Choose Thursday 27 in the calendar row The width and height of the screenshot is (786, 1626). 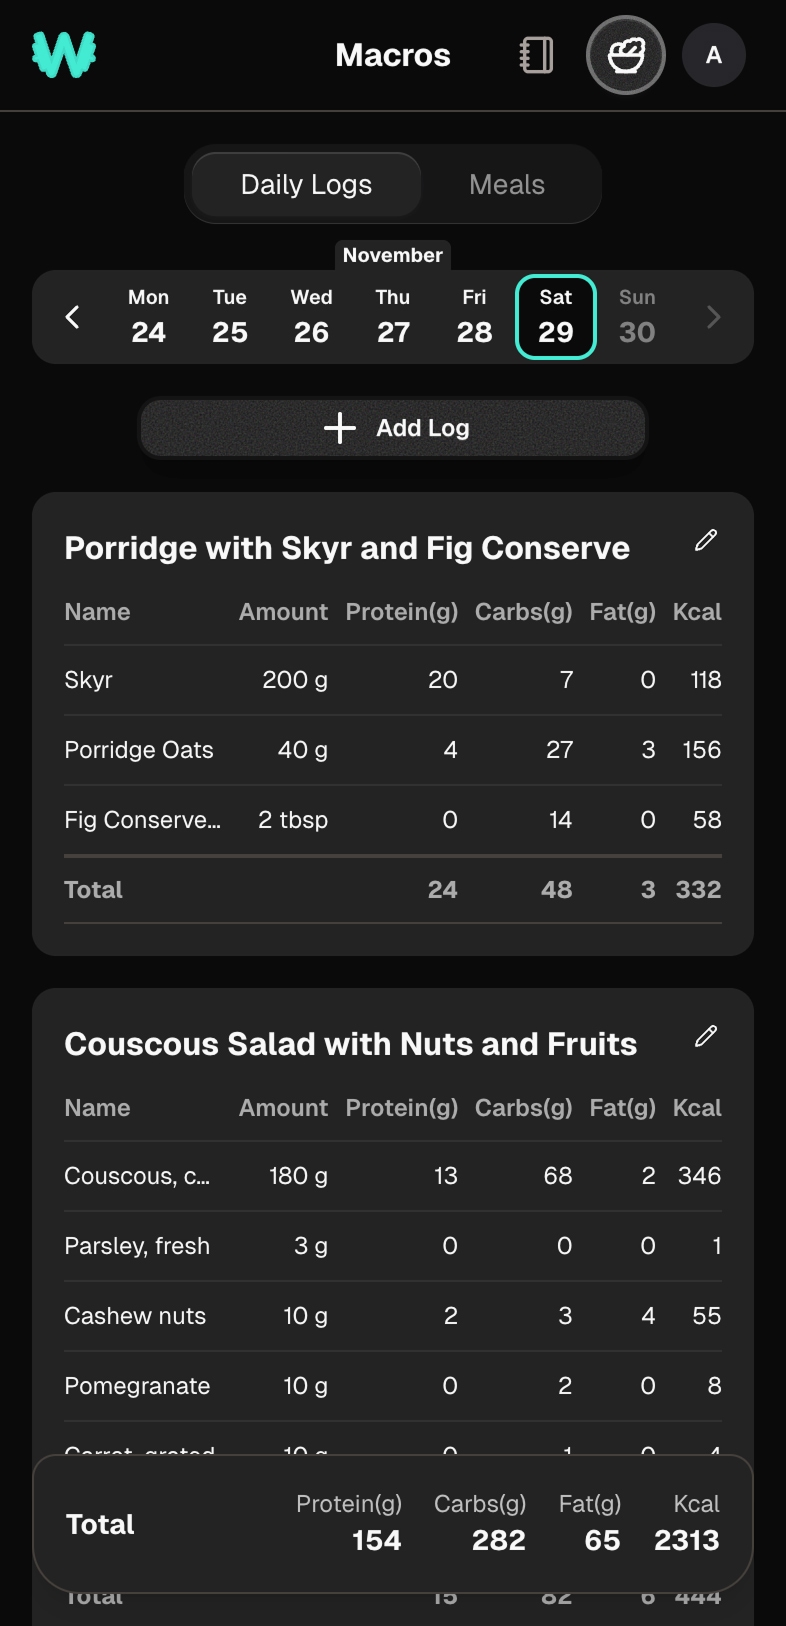pos(393,317)
